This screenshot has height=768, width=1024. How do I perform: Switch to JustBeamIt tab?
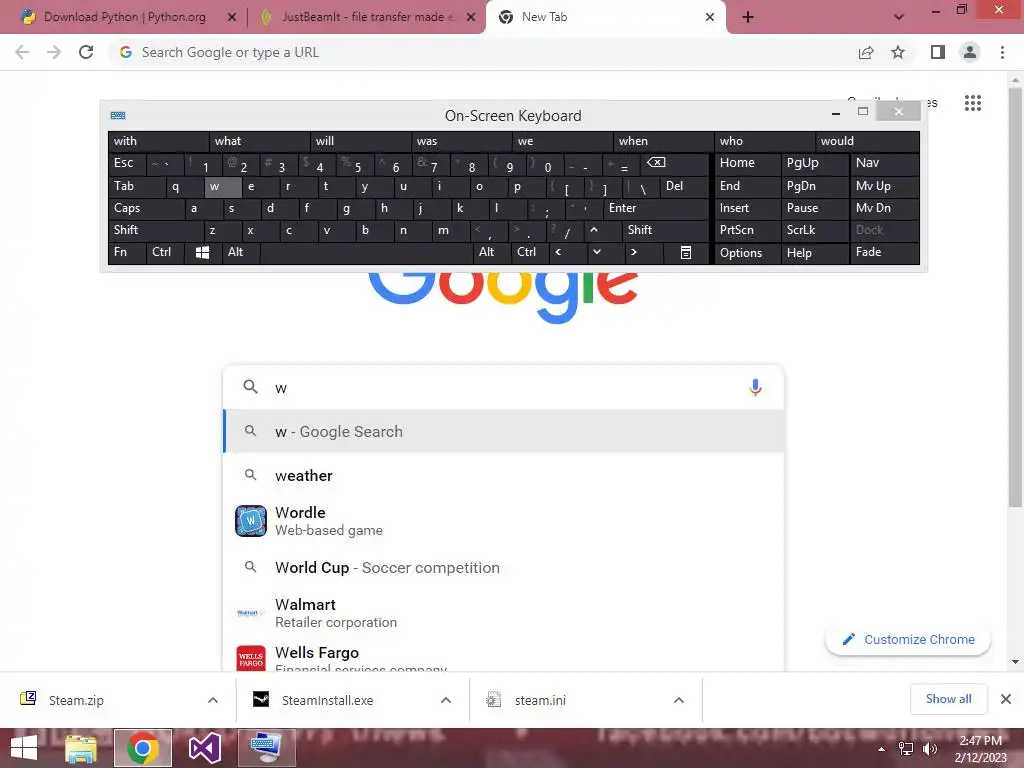367,17
